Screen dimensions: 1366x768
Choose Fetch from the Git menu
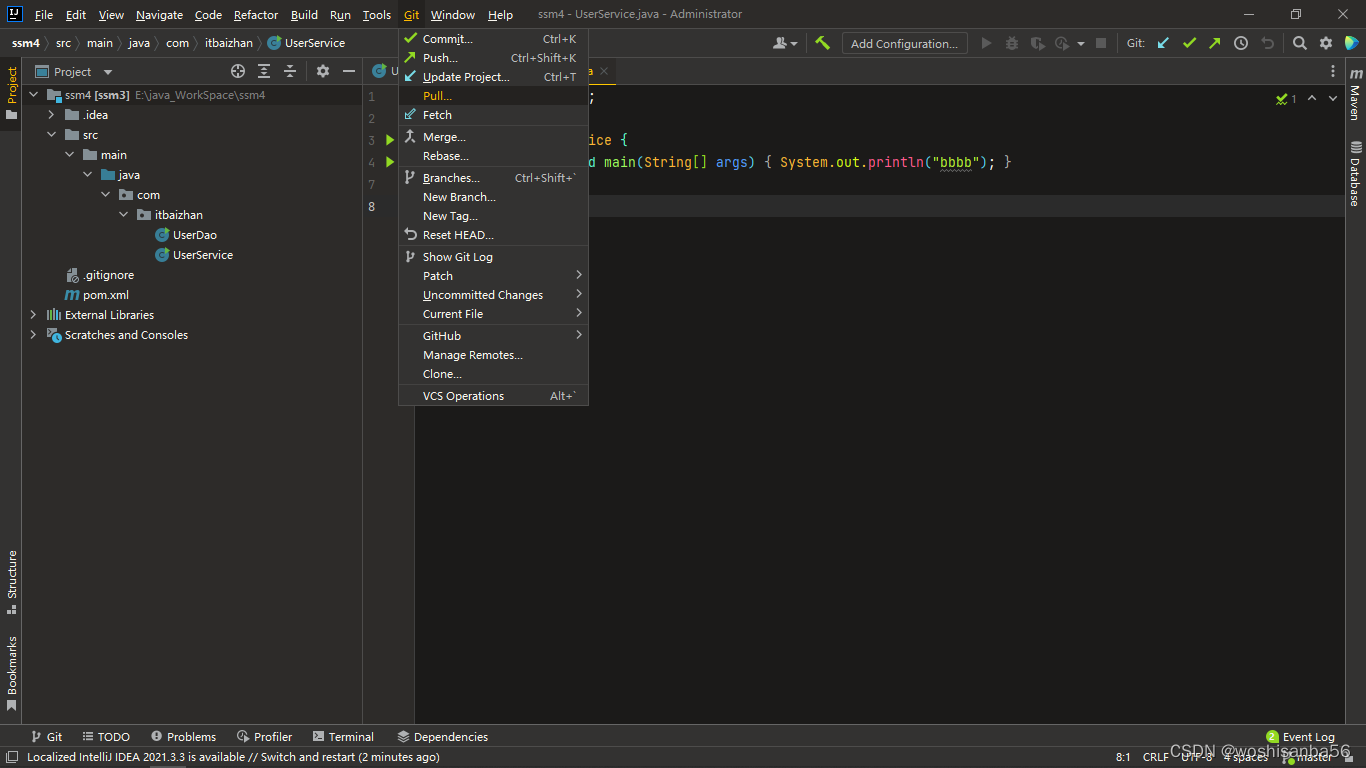coord(493,115)
